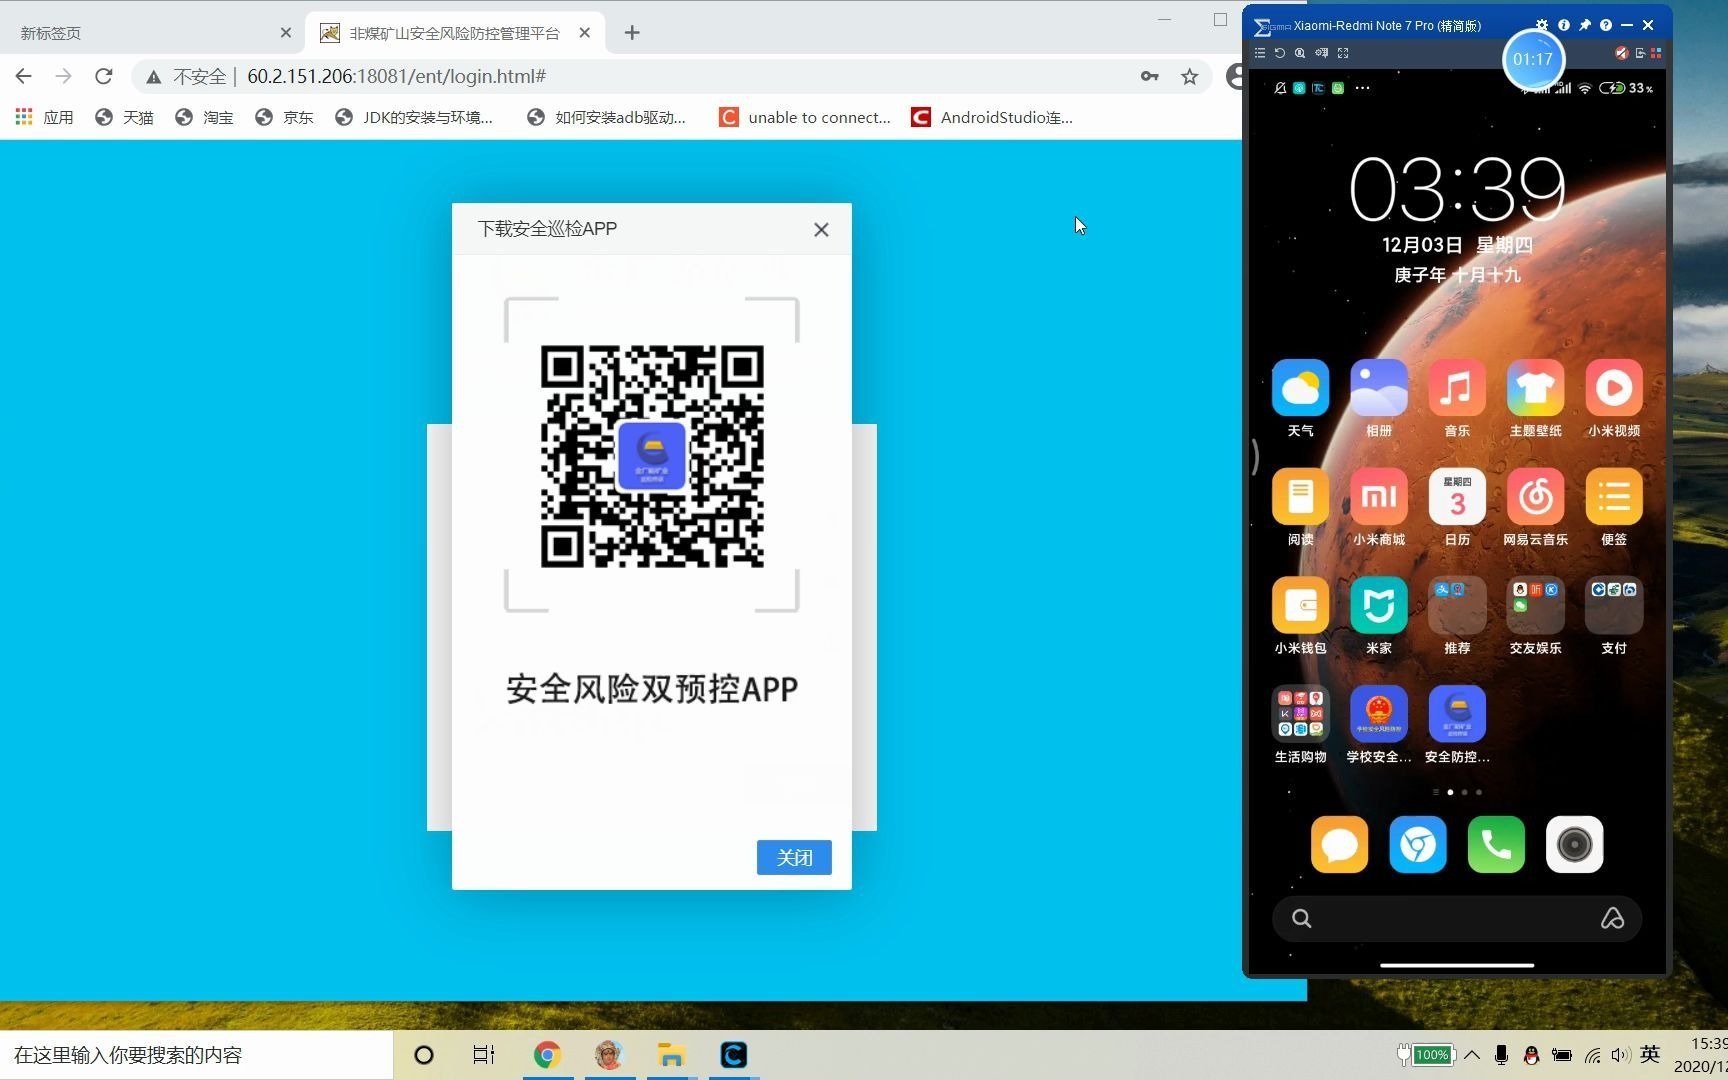
Task: Click the 关闭 button in the dialog
Action: (x=794, y=857)
